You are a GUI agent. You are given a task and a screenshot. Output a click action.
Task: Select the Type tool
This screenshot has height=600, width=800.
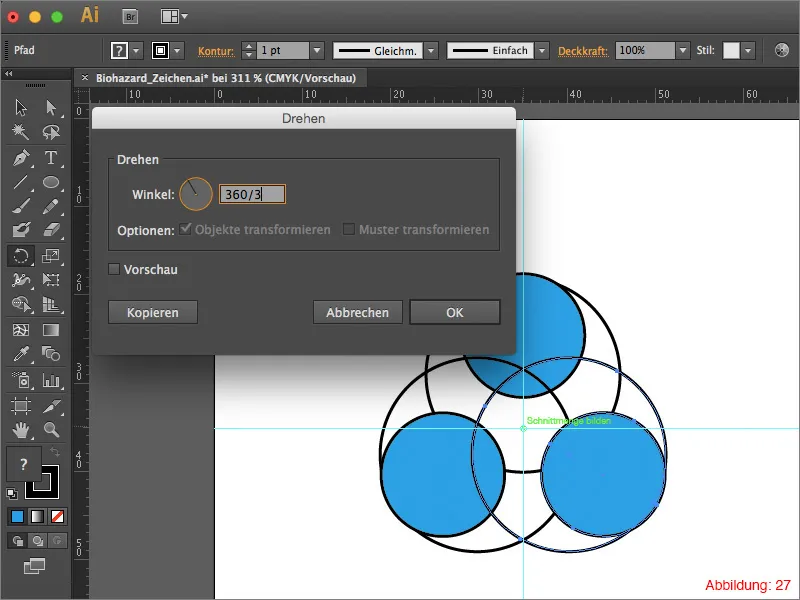coord(51,158)
